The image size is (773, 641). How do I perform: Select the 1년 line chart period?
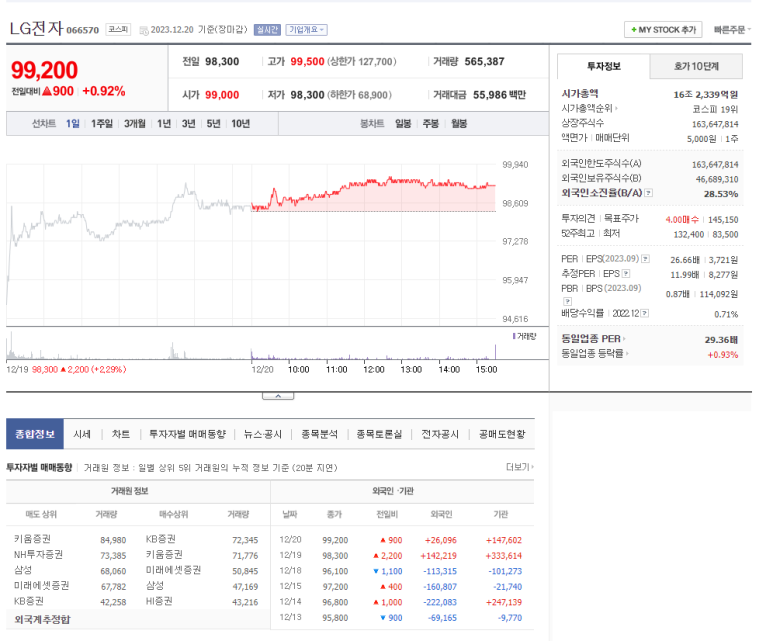164,124
